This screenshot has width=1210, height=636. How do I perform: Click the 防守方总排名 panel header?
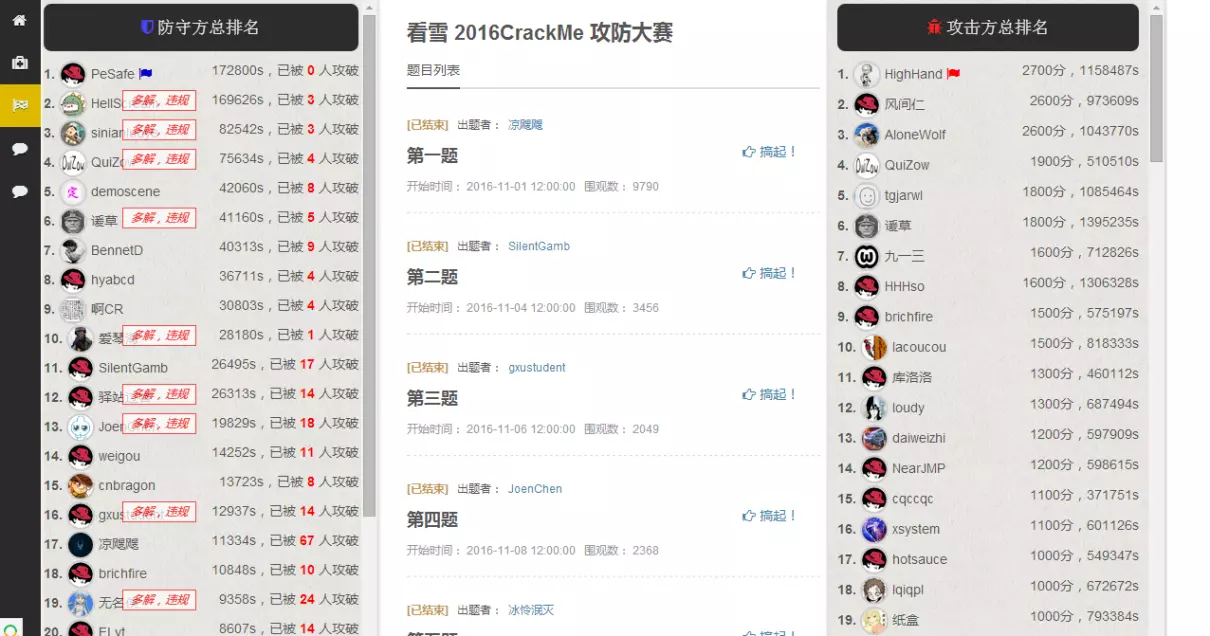(x=201, y=27)
